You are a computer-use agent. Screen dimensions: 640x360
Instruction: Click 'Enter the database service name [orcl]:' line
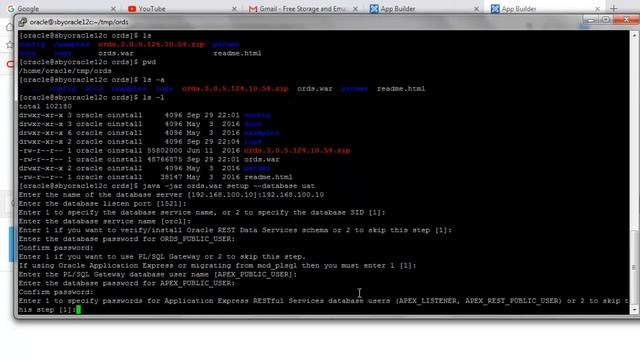[x=104, y=221]
